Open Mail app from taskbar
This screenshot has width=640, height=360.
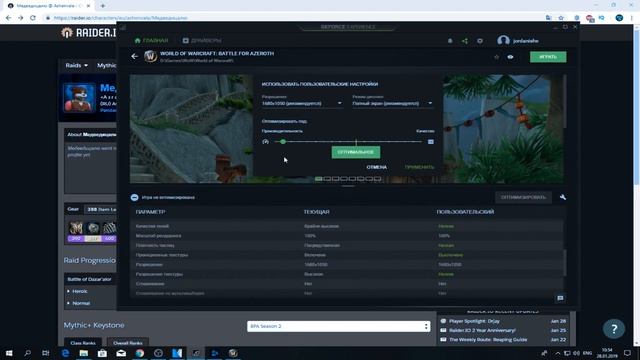click(121, 353)
